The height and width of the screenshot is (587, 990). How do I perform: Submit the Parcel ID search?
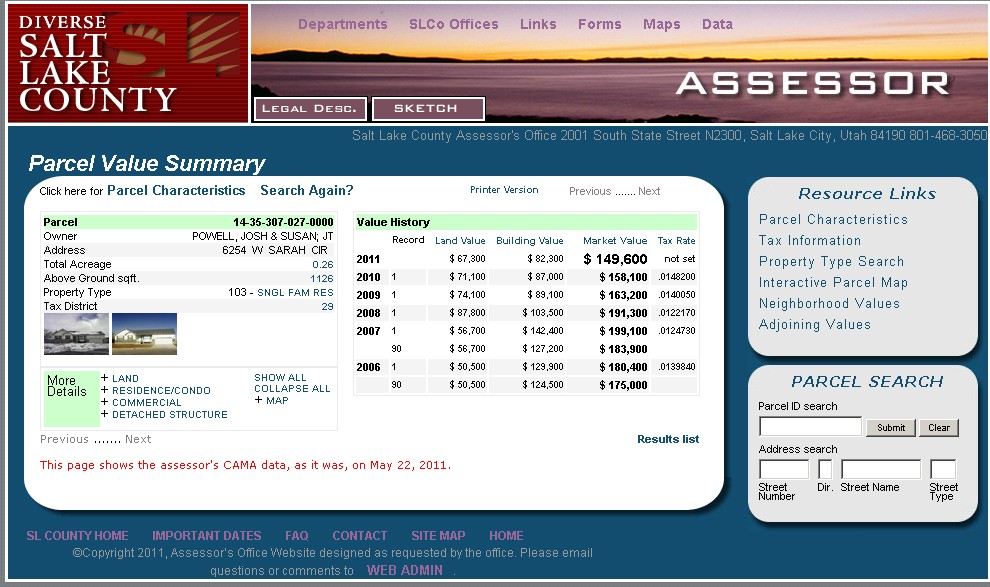[x=890, y=428]
